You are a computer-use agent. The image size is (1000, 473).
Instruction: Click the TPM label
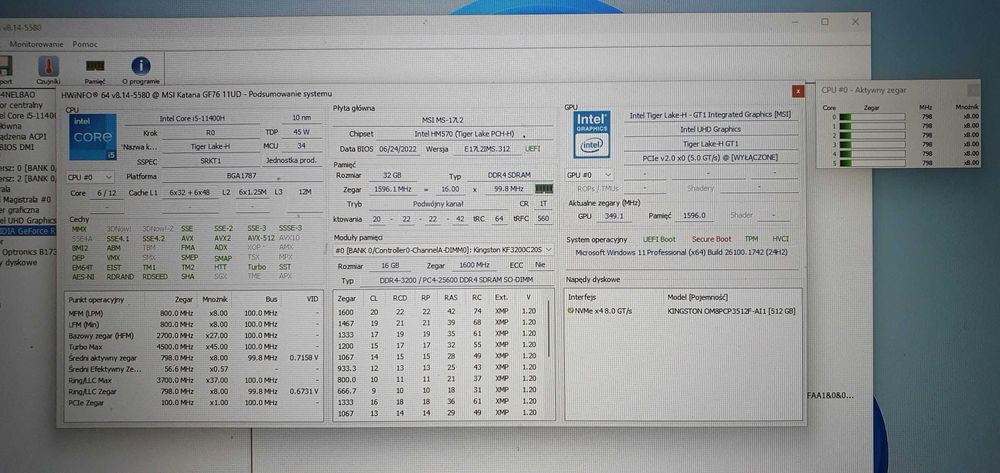pyautogui.click(x=751, y=239)
